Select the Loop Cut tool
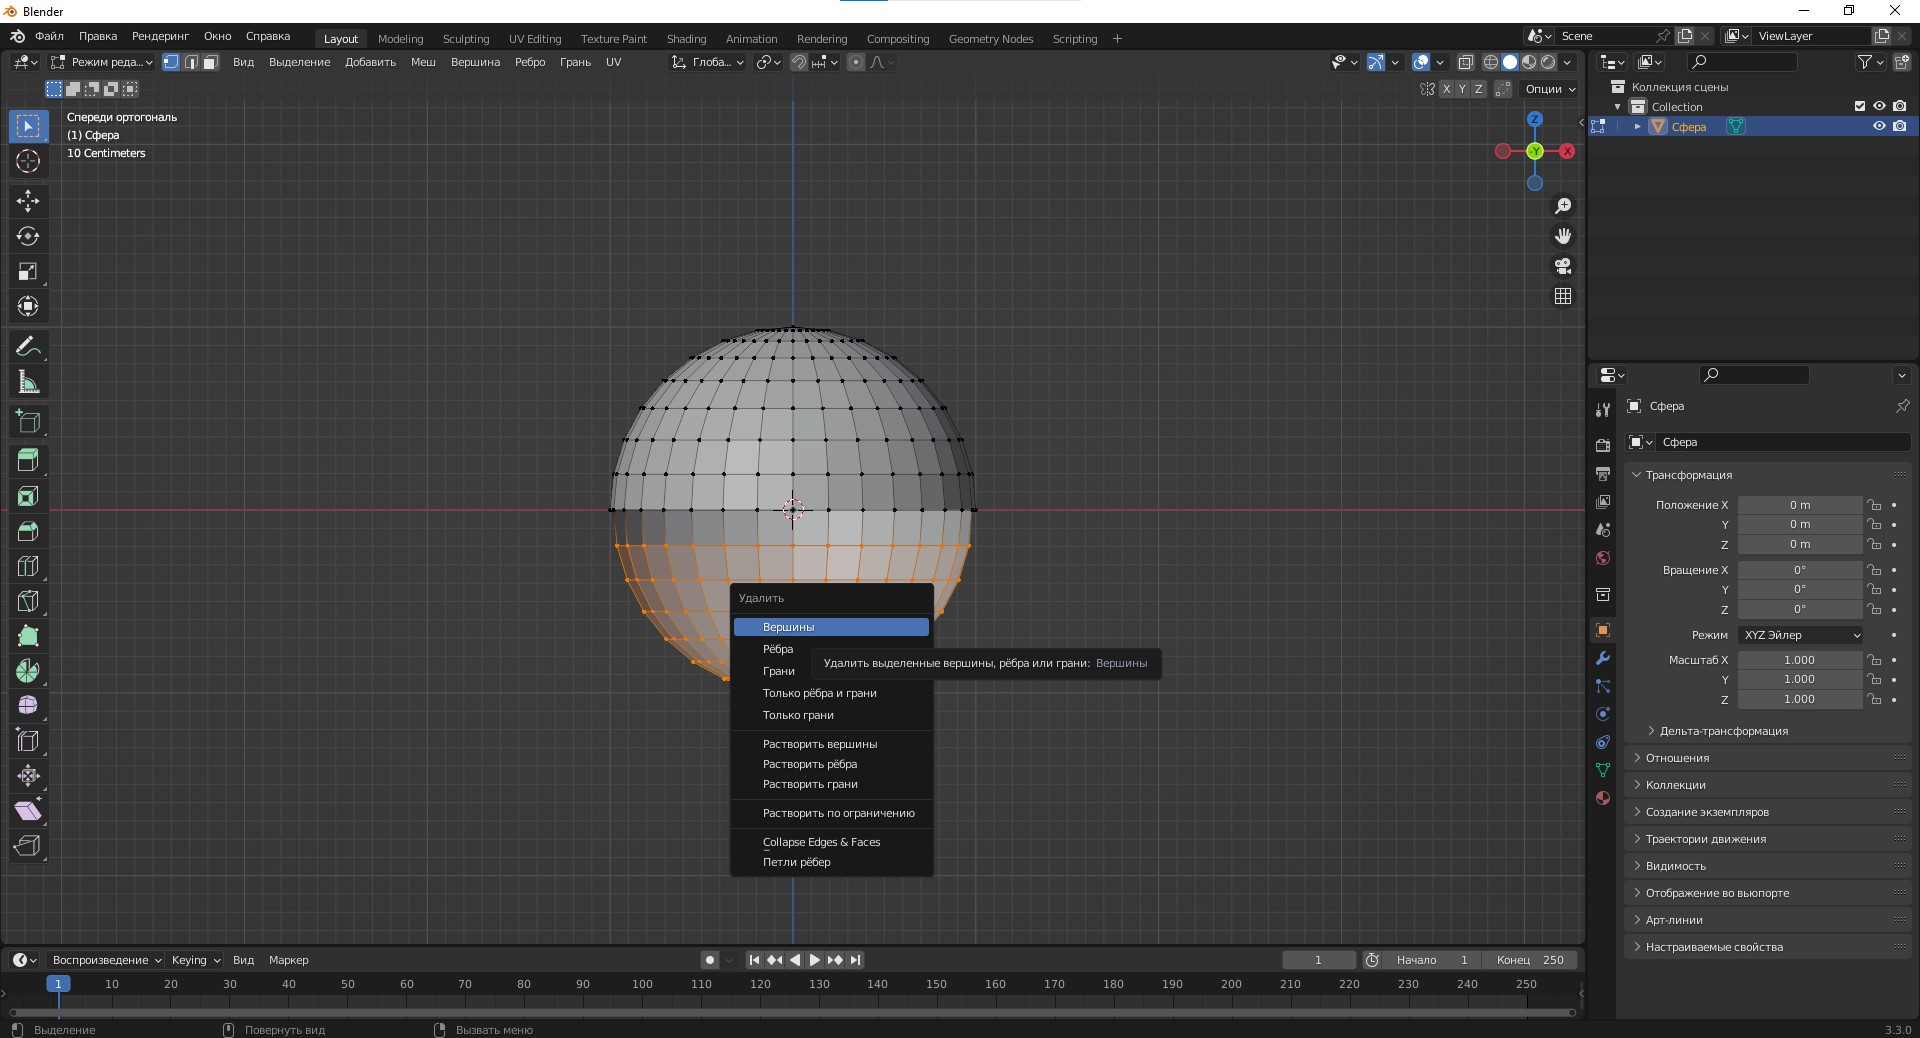 (x=28, y=566)
